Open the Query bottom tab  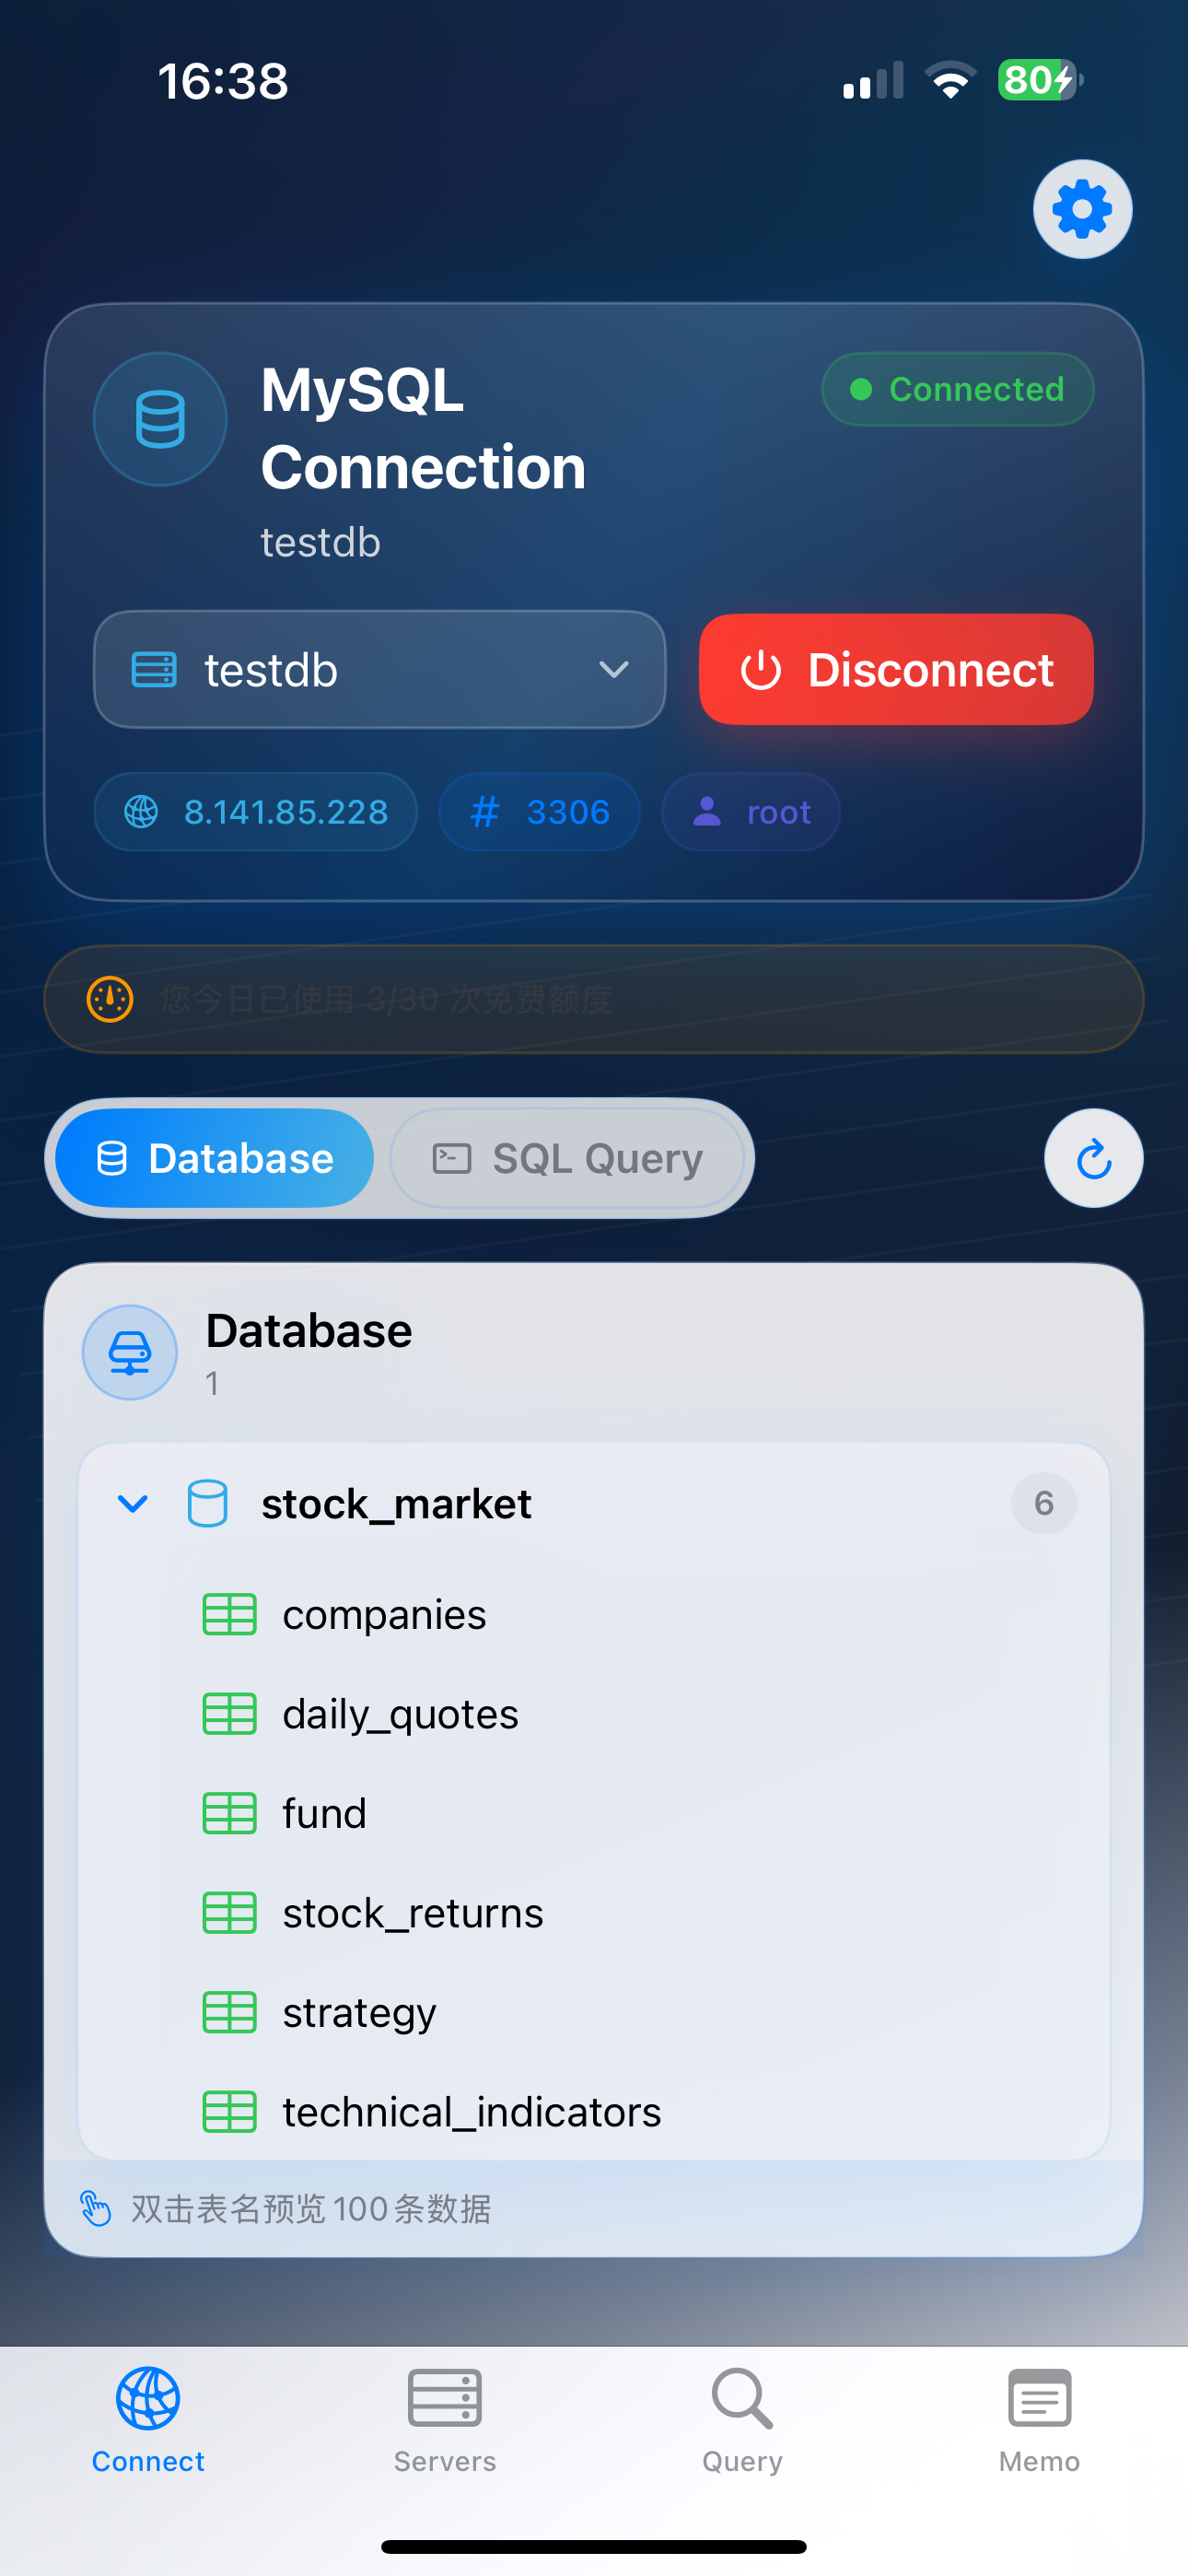click(742, 2420)
